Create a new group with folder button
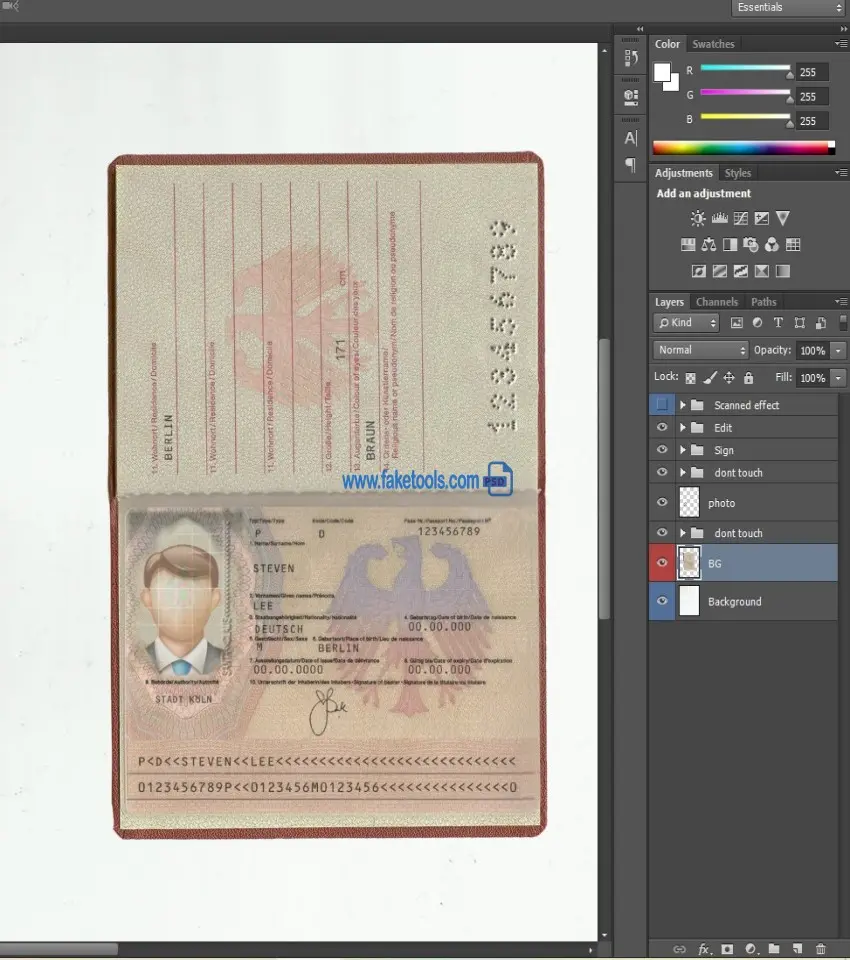 (x=774, y=948)
